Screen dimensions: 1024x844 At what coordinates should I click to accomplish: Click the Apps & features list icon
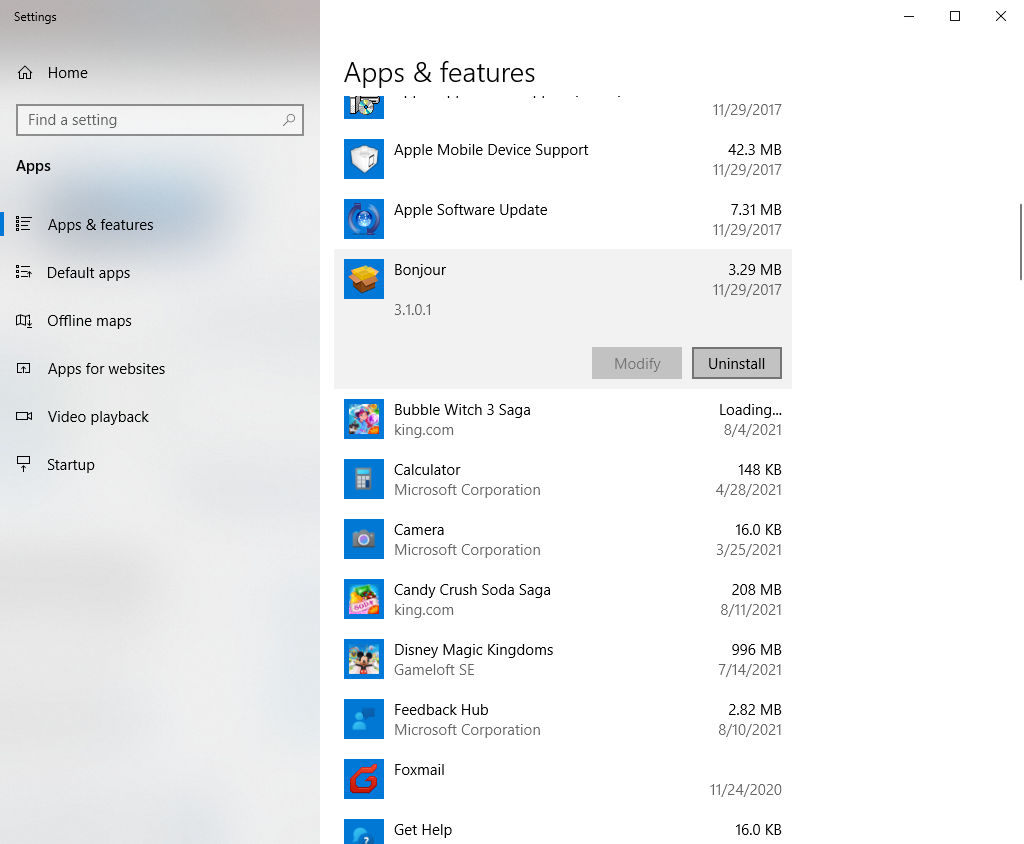click(x=24, y=224)
